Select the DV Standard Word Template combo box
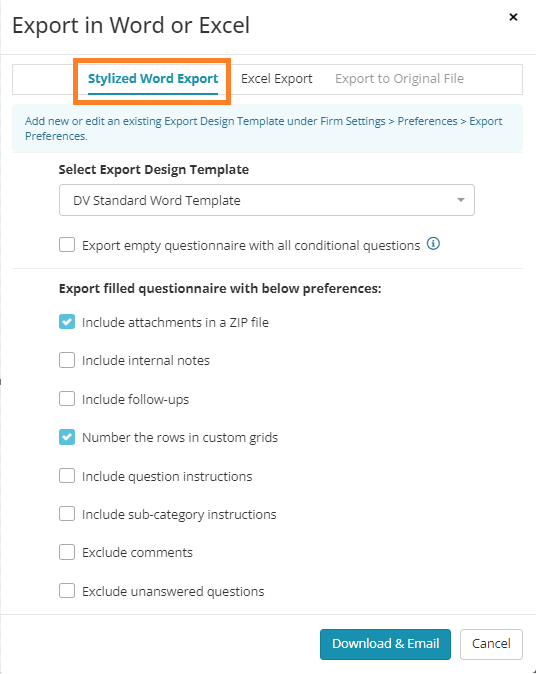 [x=267, y=200]
